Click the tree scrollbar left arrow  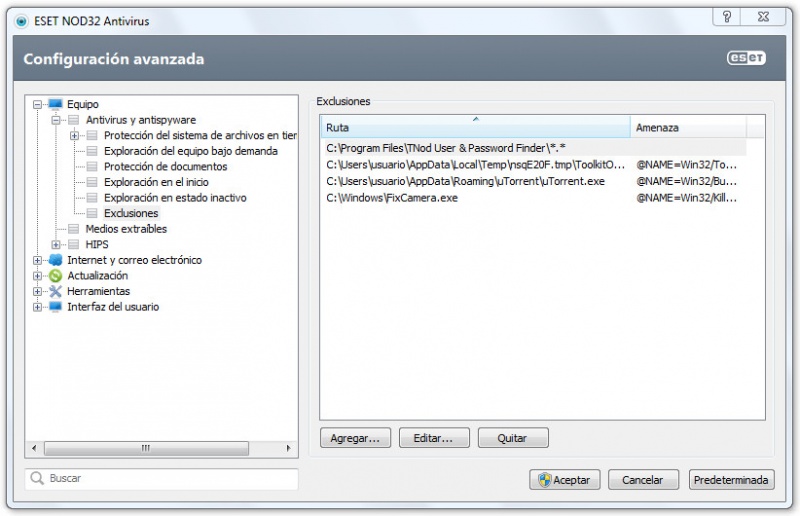pyautogui.click(x=34, y=448)
